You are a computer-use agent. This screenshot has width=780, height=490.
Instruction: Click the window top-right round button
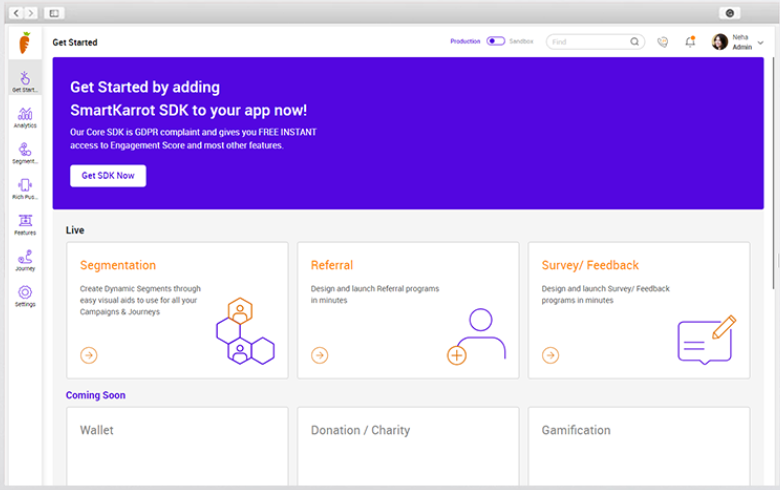coord(730,13)
